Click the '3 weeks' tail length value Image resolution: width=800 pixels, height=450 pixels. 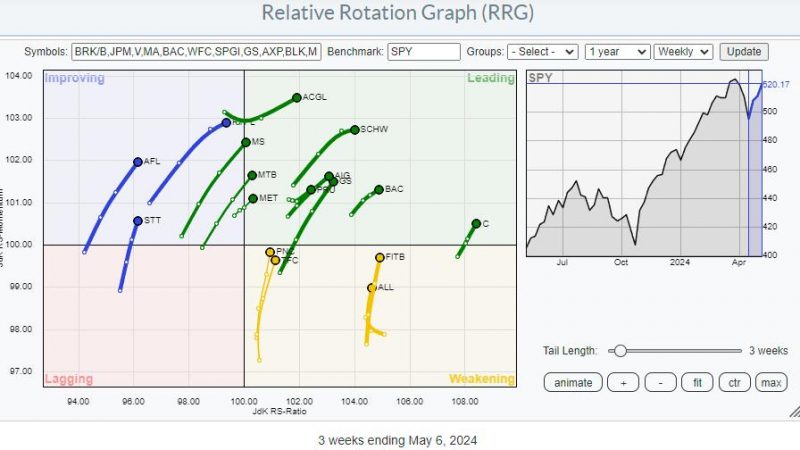768,351
